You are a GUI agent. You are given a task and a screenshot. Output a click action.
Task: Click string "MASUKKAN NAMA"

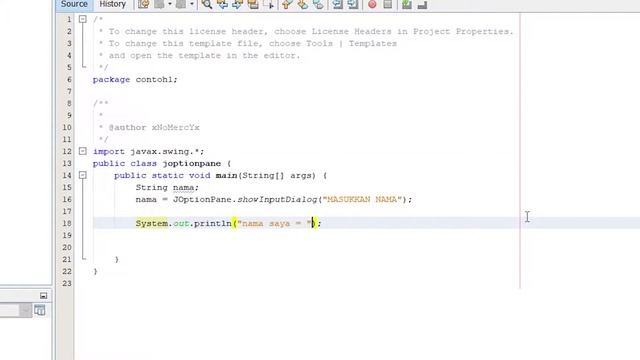click(x=362, y=199)
